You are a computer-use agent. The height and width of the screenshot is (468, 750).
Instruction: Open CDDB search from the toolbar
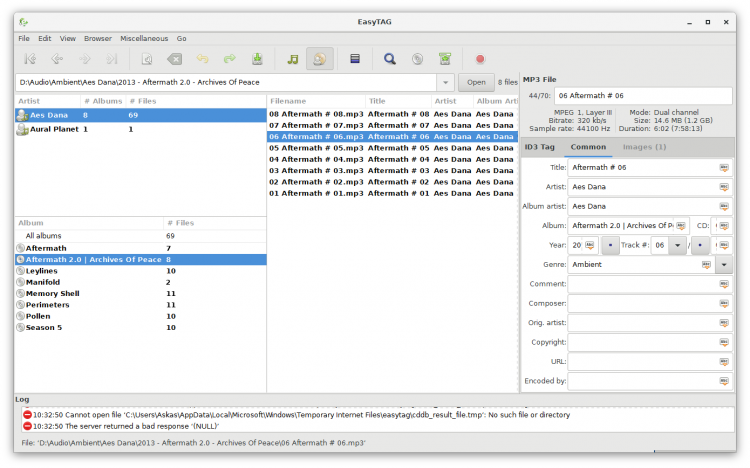point(417,60)
